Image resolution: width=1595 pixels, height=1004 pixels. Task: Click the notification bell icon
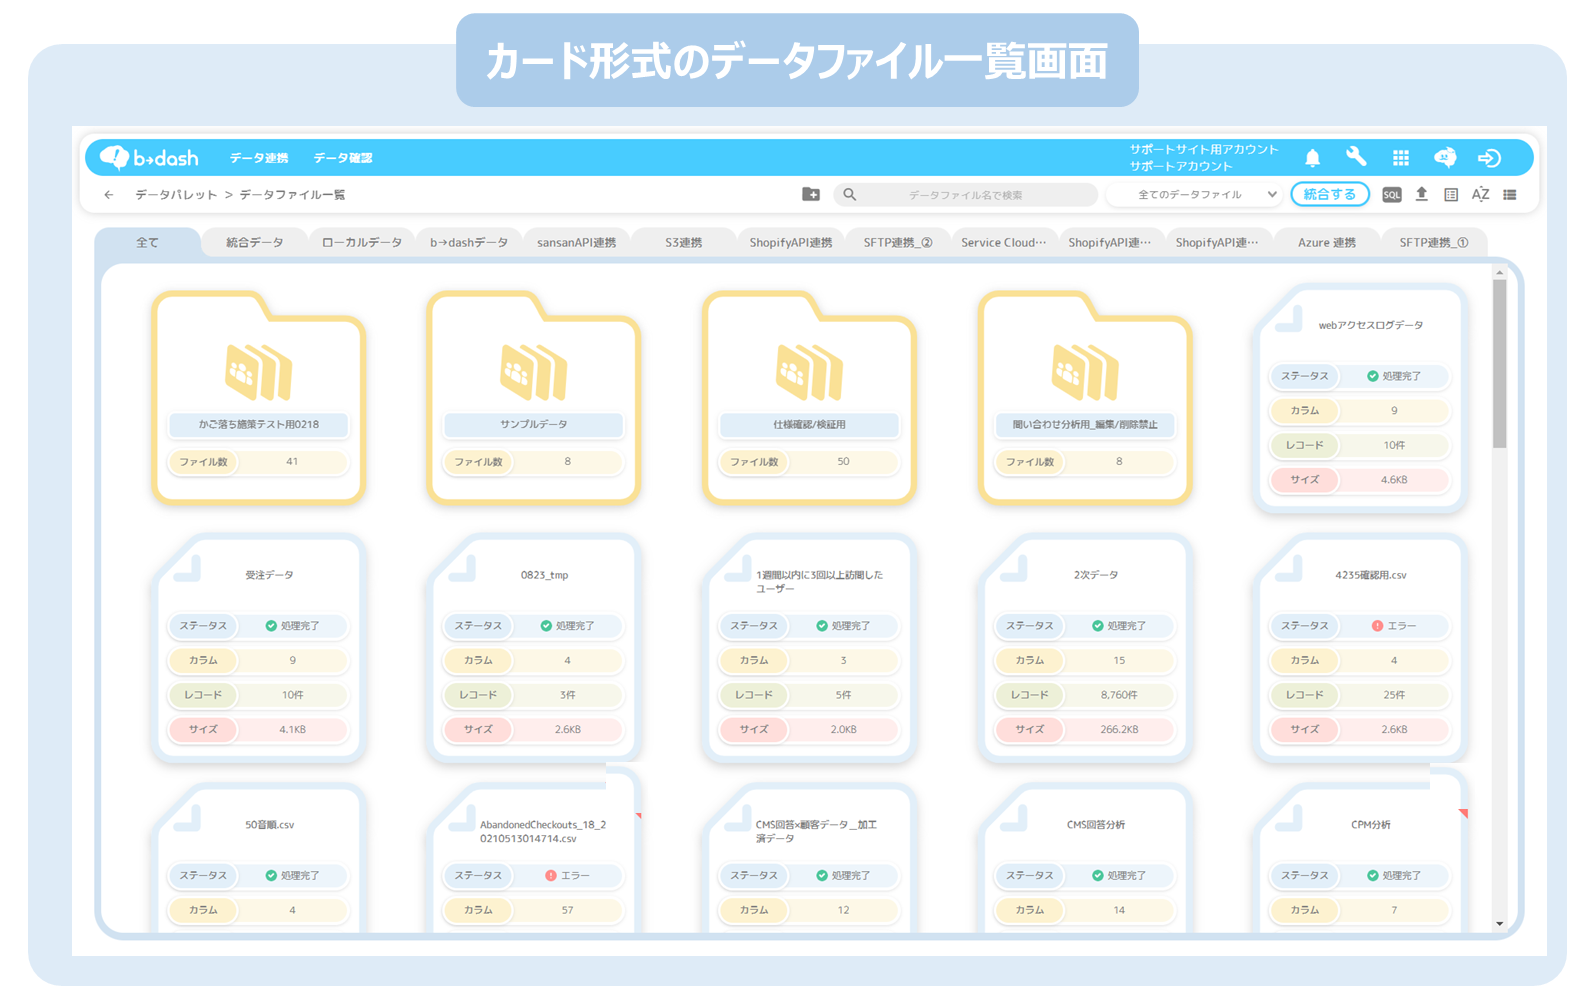[x=1312, y=158]
